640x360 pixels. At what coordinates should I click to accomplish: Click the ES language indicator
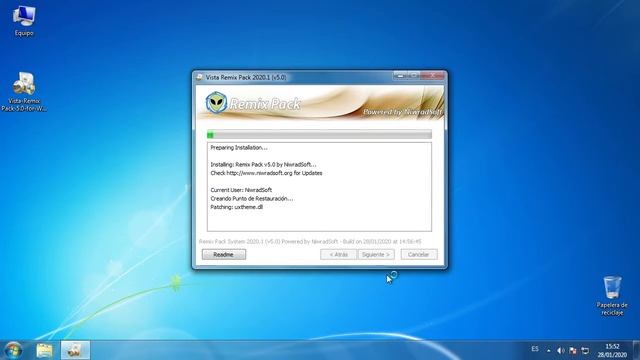coord(535,349)
